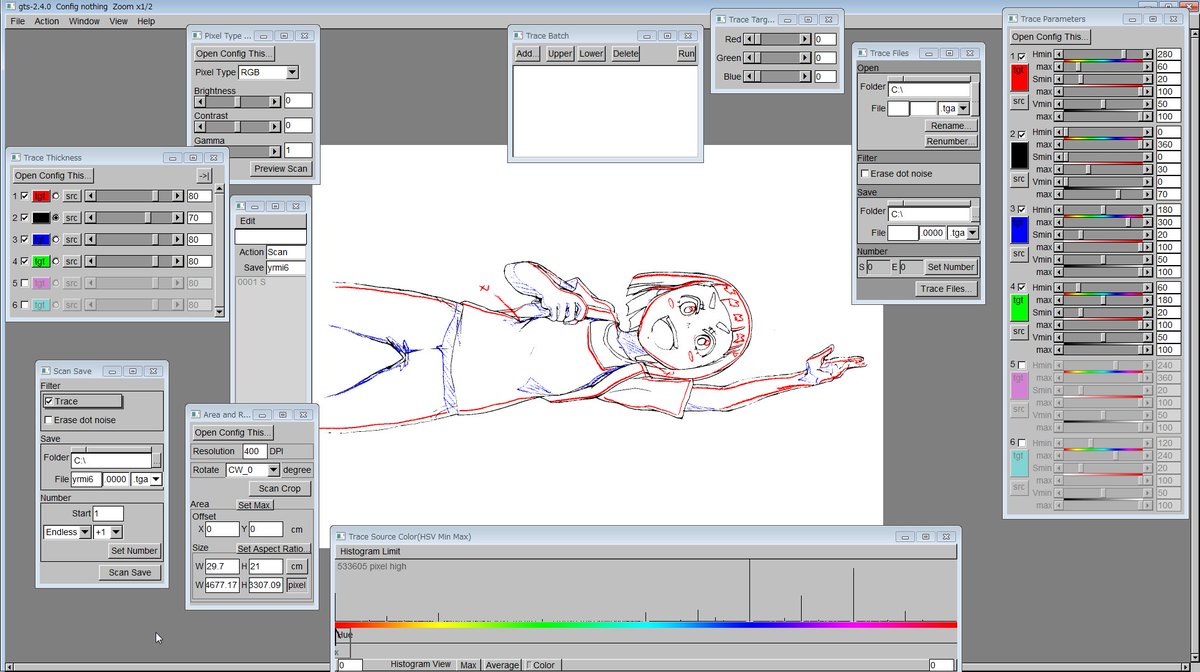This screenshot has height=672, width=1200.
Task: Click black swatch in Trace Thickness row 2
Action: [x=41, y=218]
